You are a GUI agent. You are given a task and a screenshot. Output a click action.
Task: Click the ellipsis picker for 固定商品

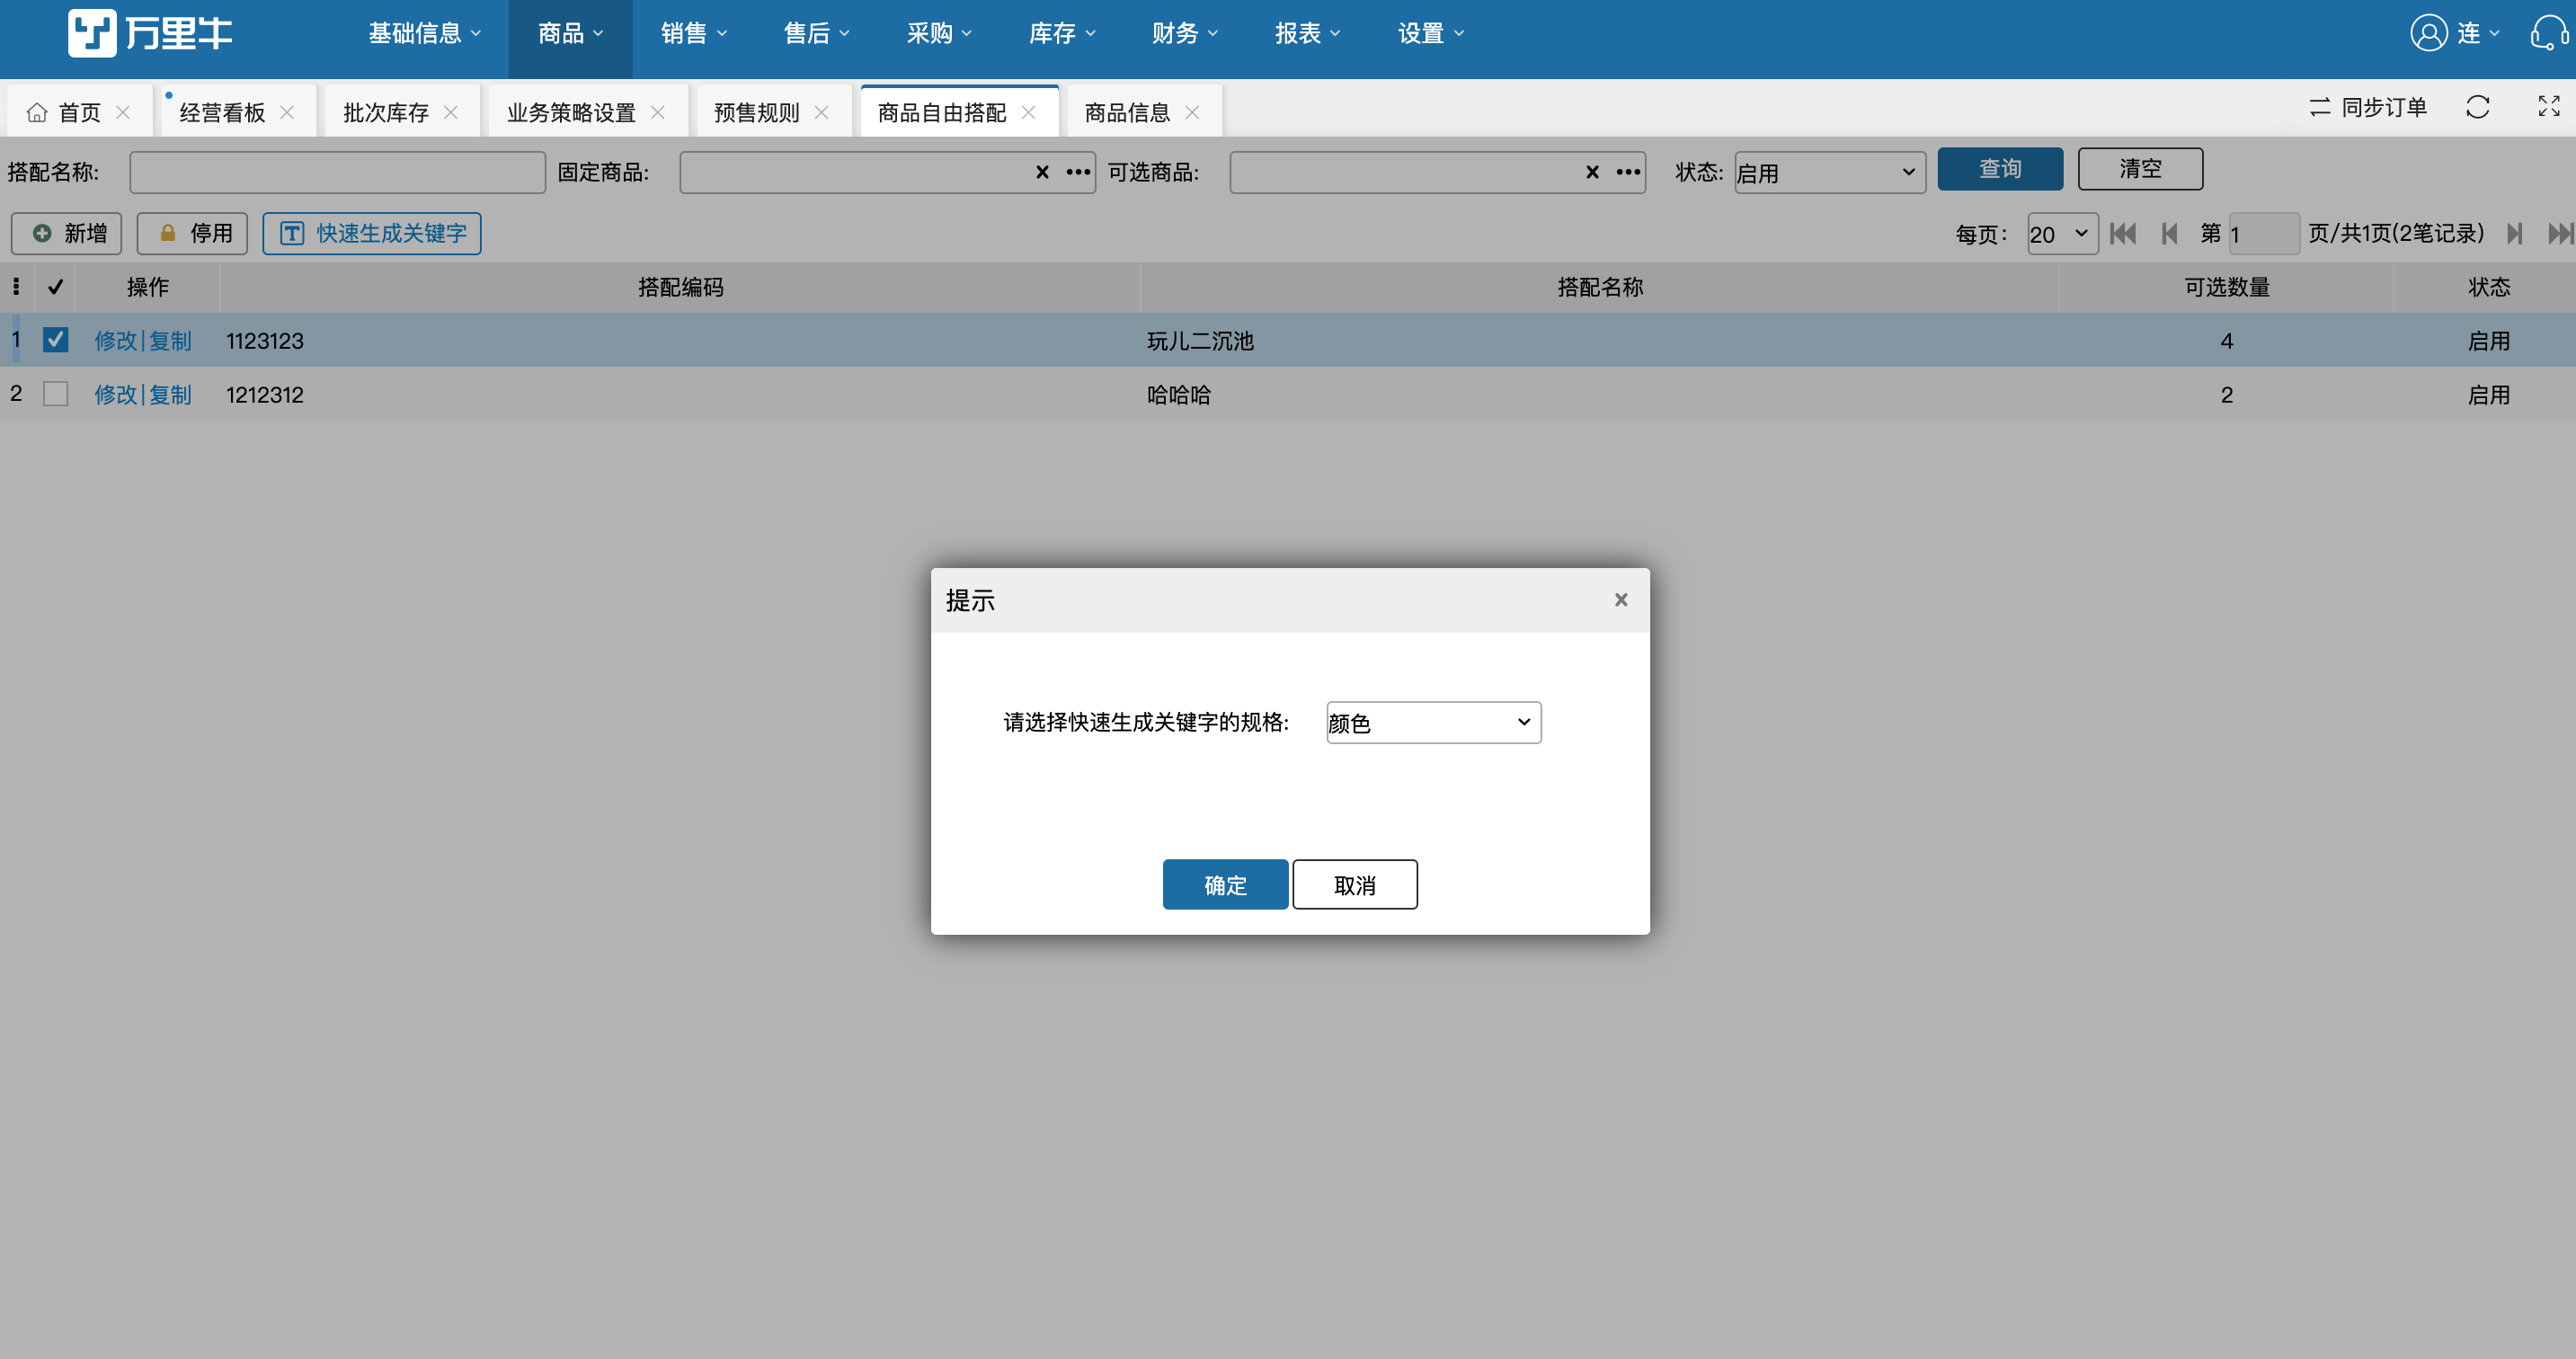(1078, 172)
